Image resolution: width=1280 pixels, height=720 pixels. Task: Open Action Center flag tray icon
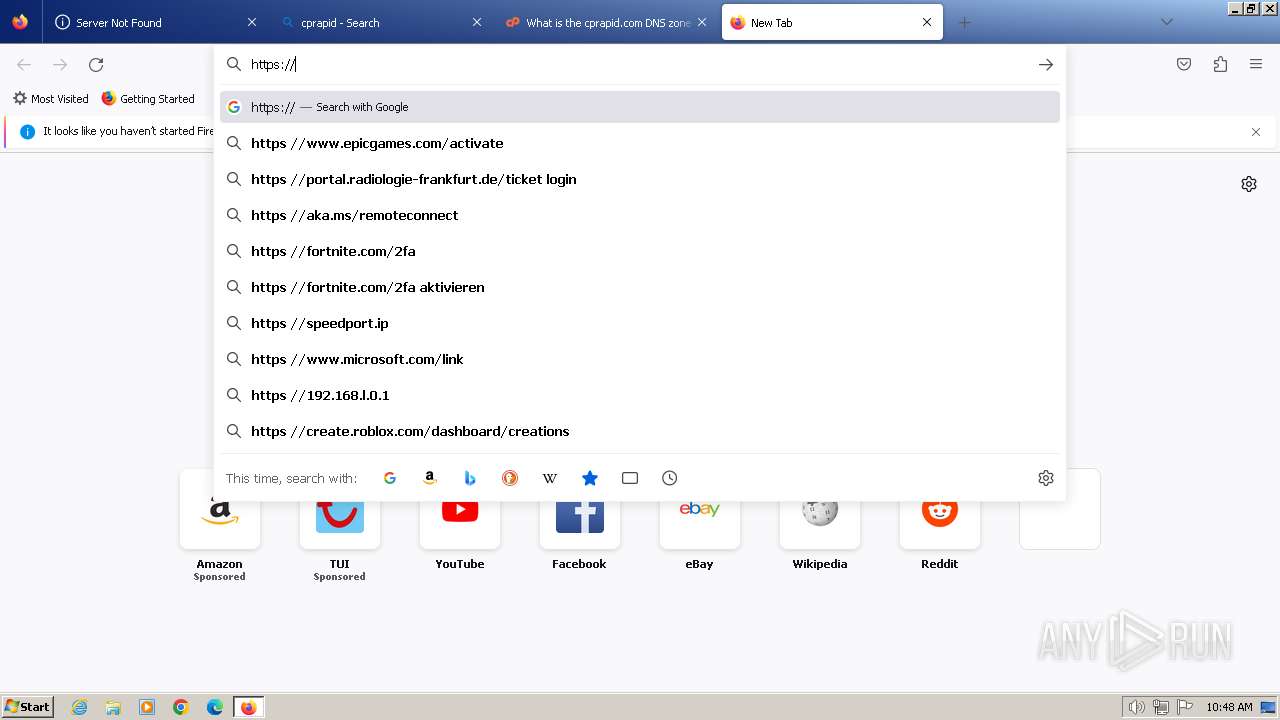click(x=1185, y=707)
